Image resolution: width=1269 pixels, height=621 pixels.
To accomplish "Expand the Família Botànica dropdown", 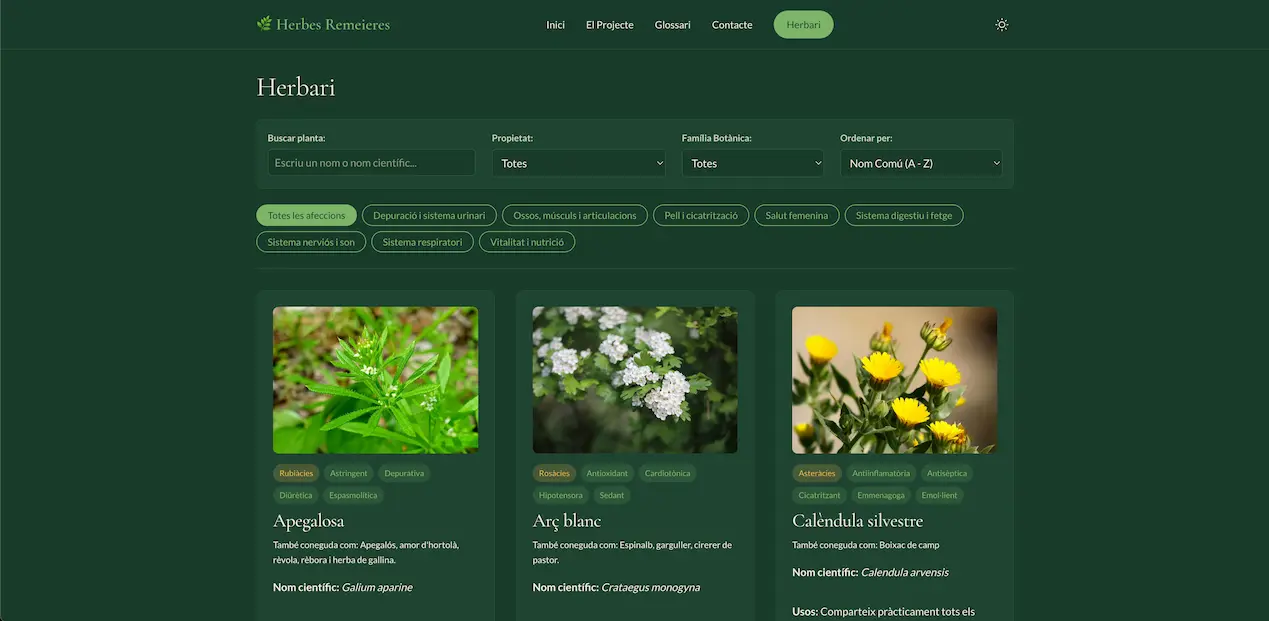I will [x=753, y=163].
